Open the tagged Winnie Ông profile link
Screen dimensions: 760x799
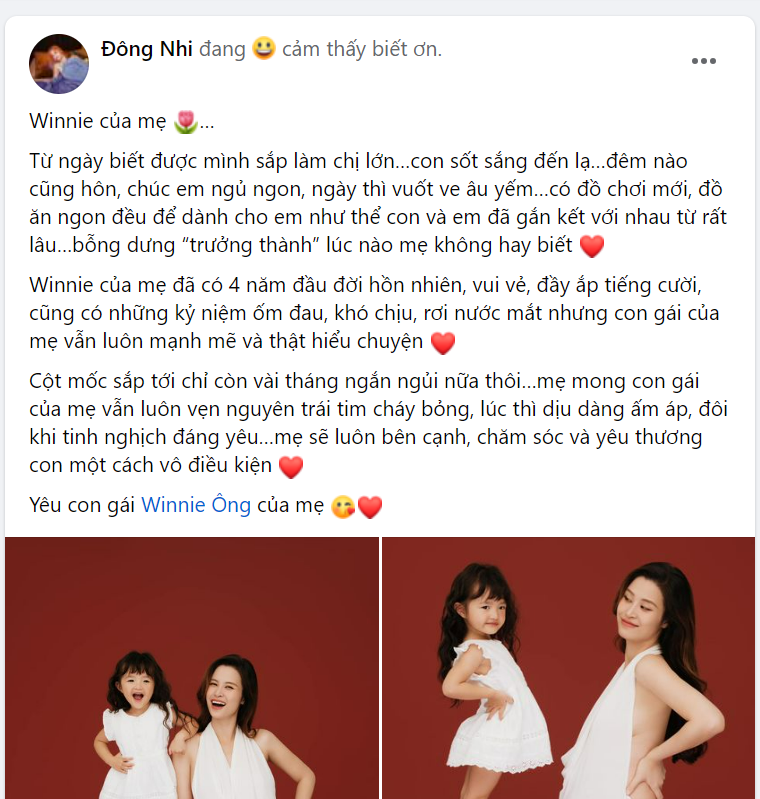(196, 505)
